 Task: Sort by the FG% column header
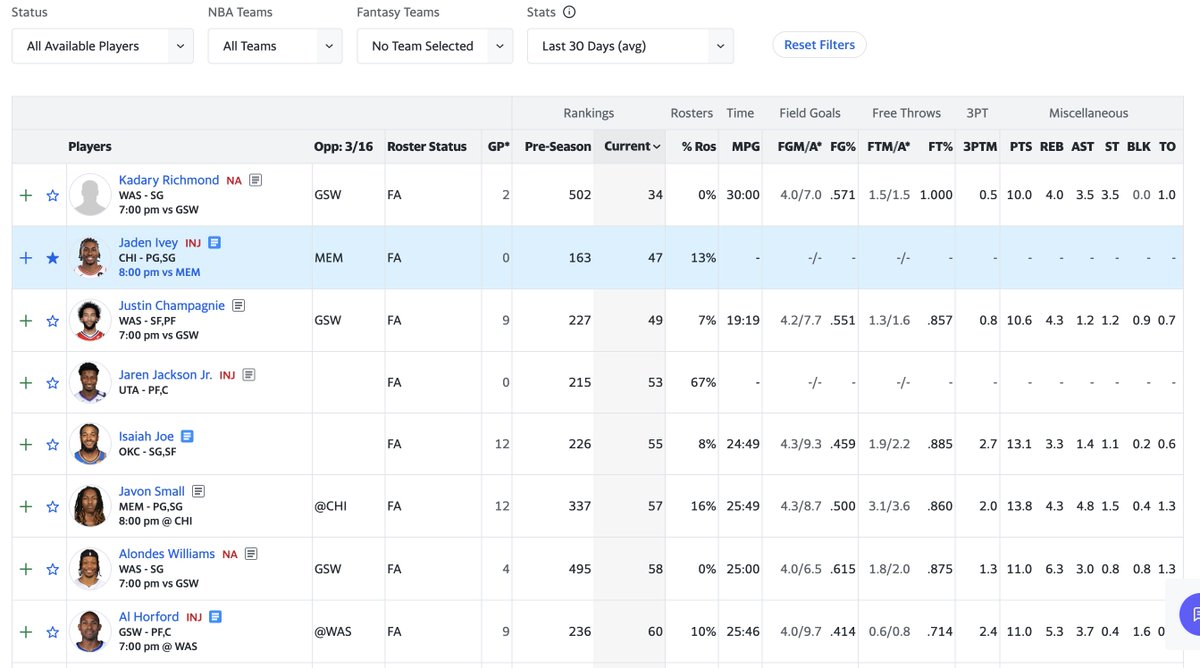[x=842, y=146]
